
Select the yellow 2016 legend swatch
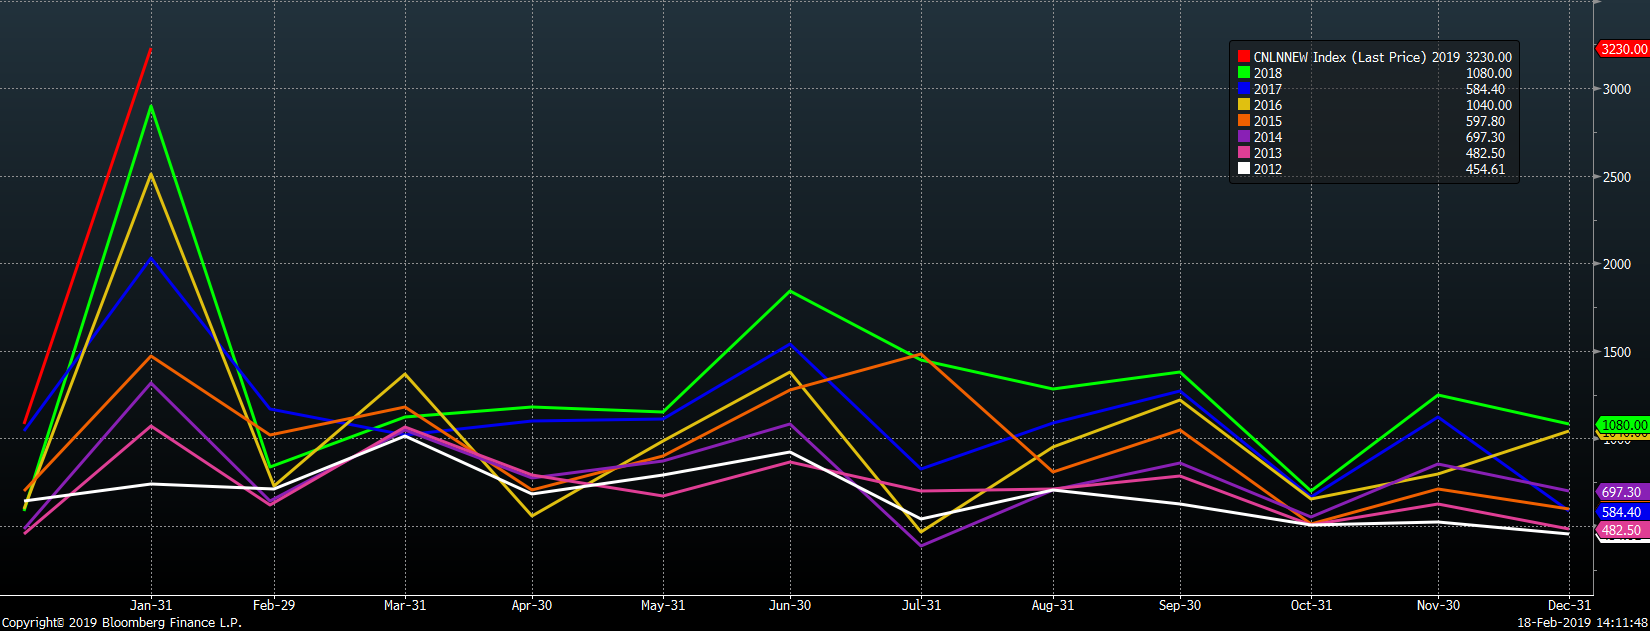click(x=1244, y=105)
